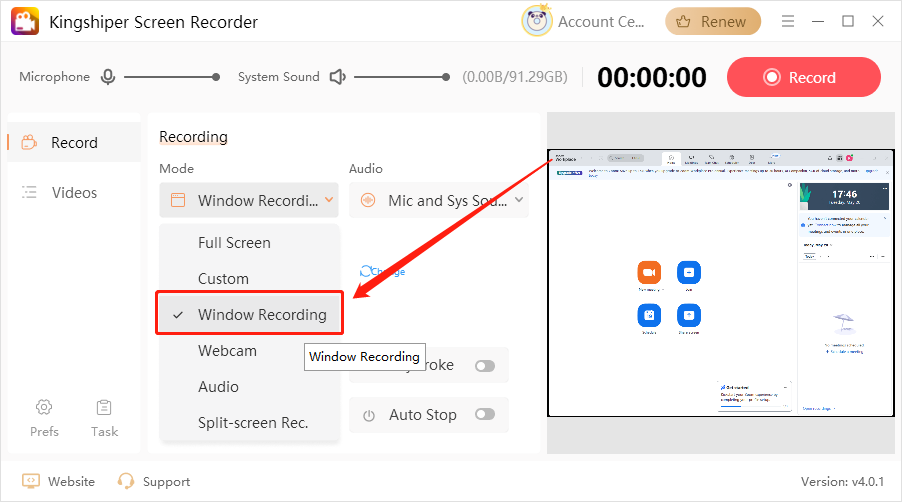Toggle the keystroke display switch
902x502 pixels.
485,366
